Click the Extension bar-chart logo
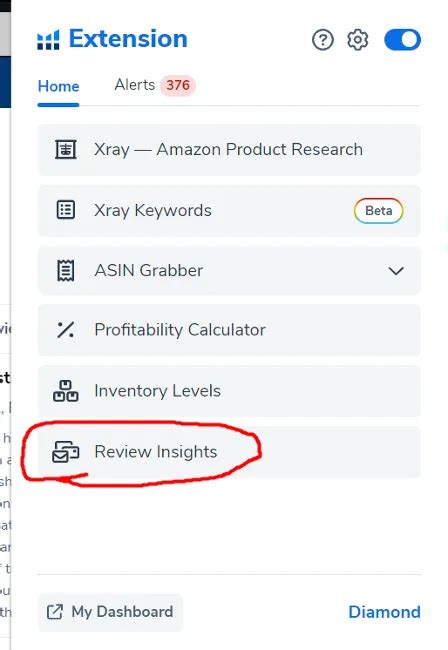The height and width of the screenshot is (650, 448). click(48, 40)
